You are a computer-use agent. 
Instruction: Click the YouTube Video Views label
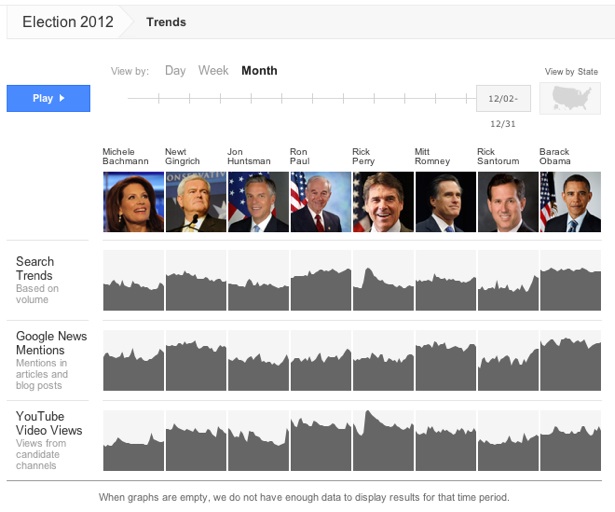tap(49, 423)
